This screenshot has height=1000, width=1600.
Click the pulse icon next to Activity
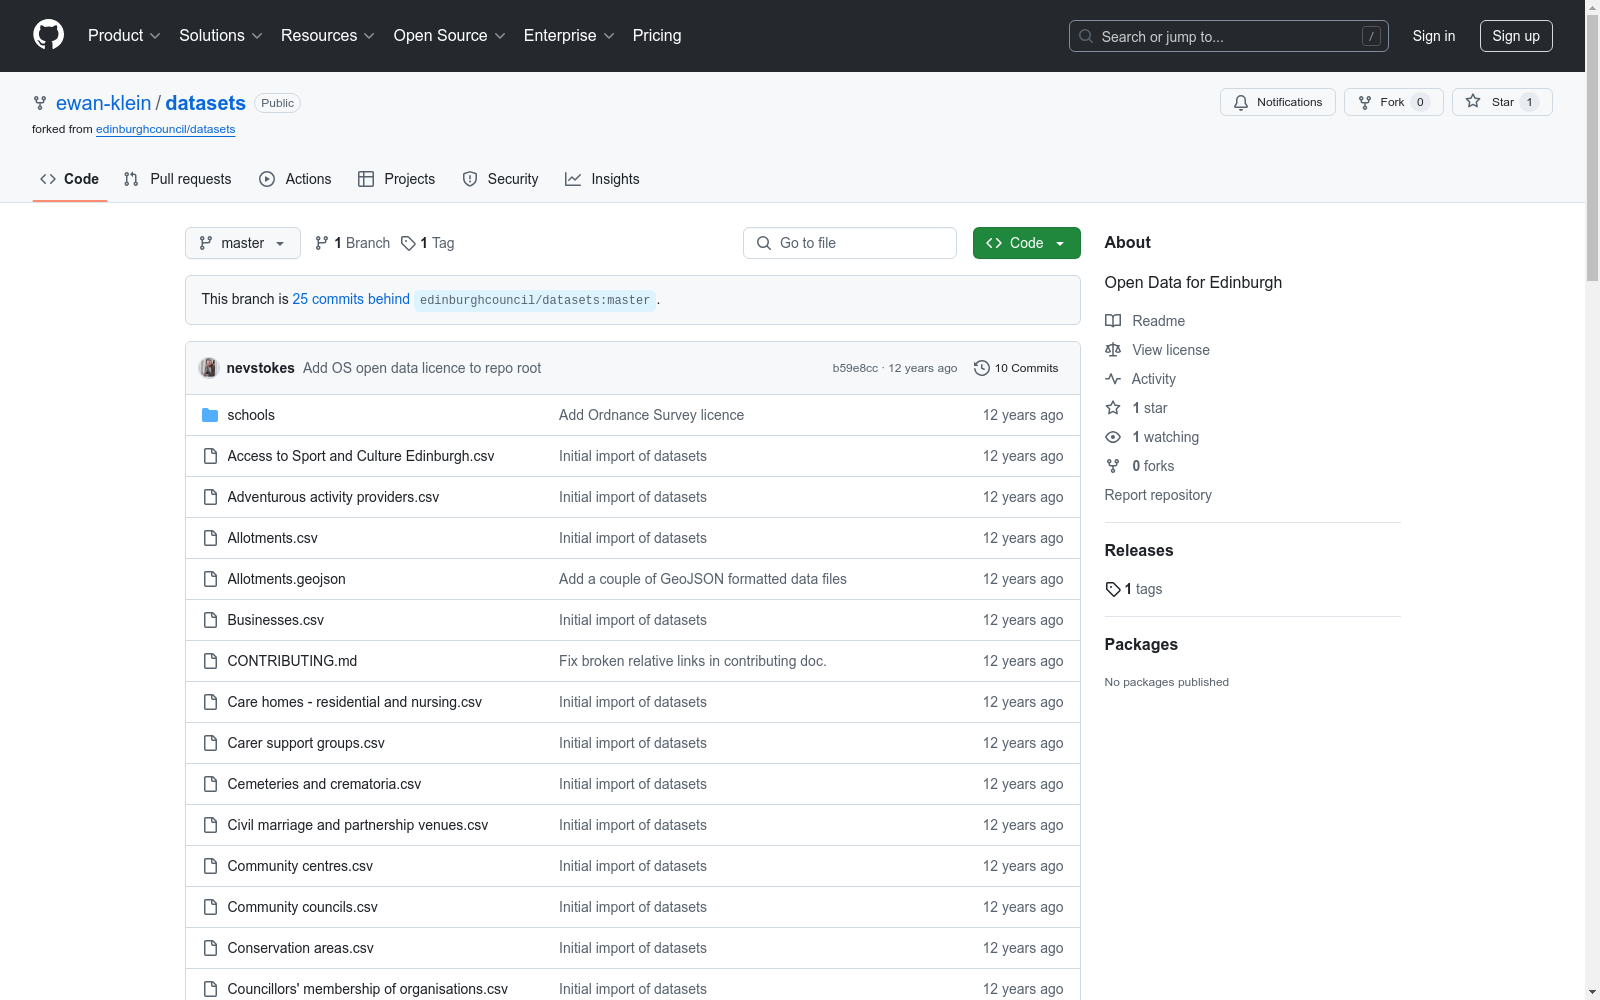click(1113, 379)
